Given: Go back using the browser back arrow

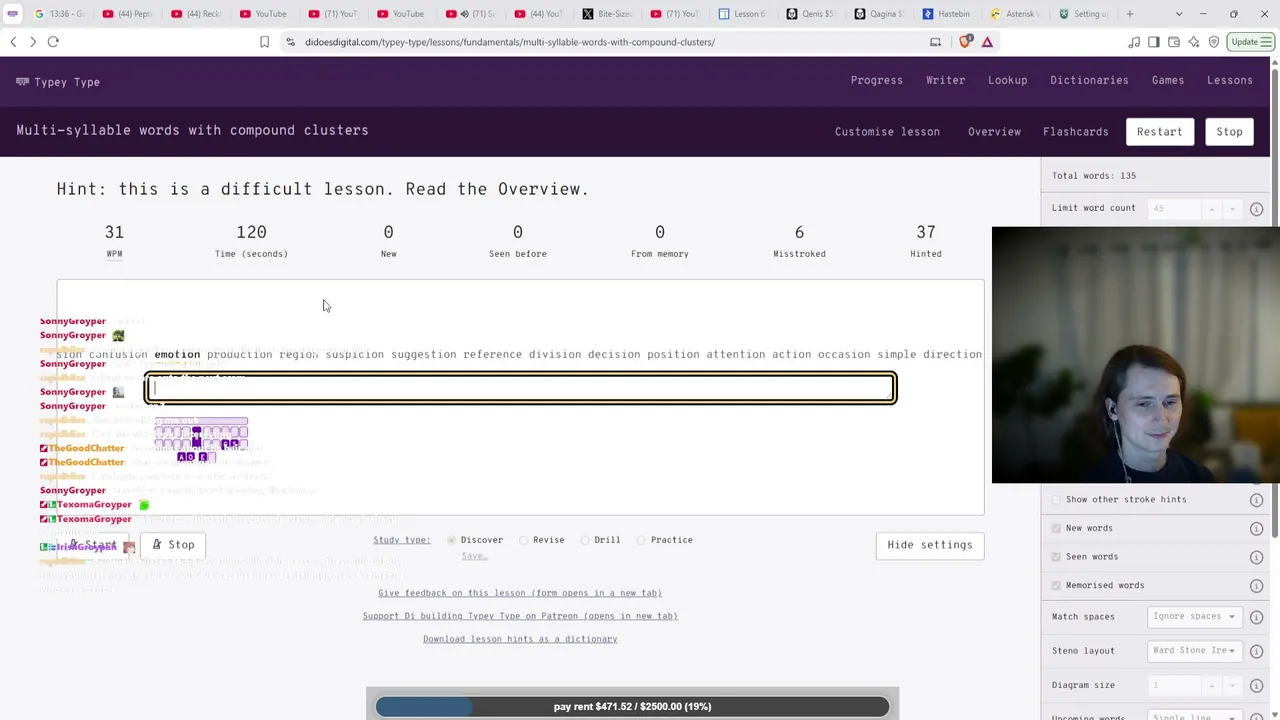Looking at the screenshot, I should point(13,42).
